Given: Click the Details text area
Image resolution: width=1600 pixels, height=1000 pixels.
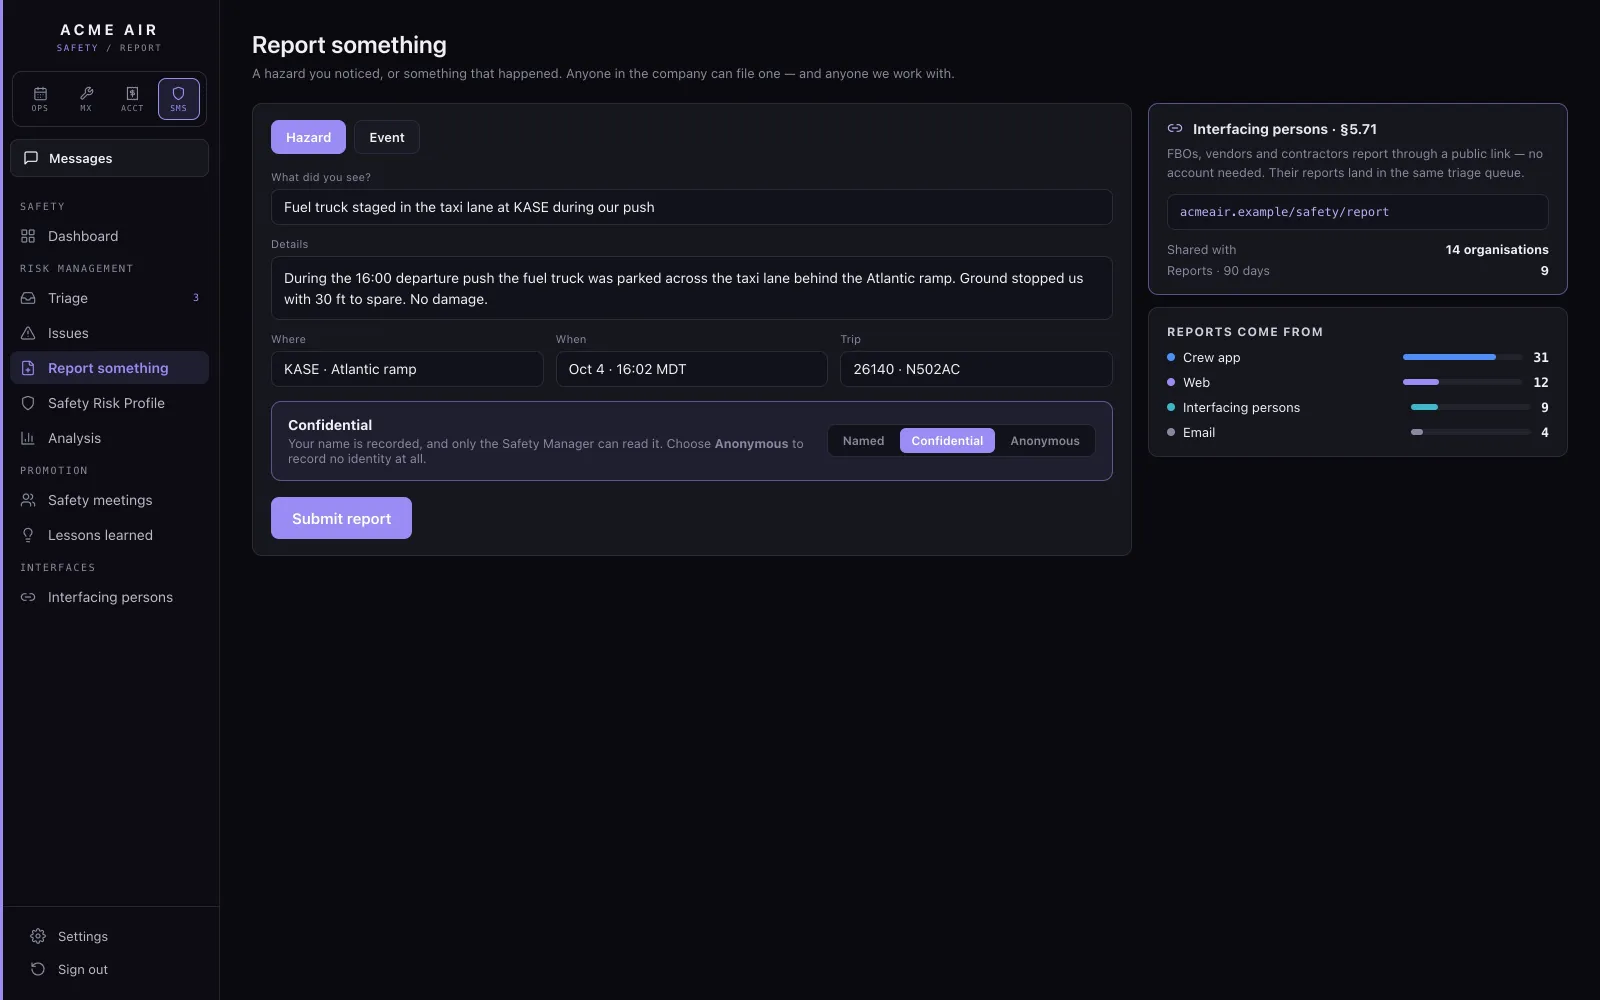Looking at the screenshot, I should click(691, 288).
